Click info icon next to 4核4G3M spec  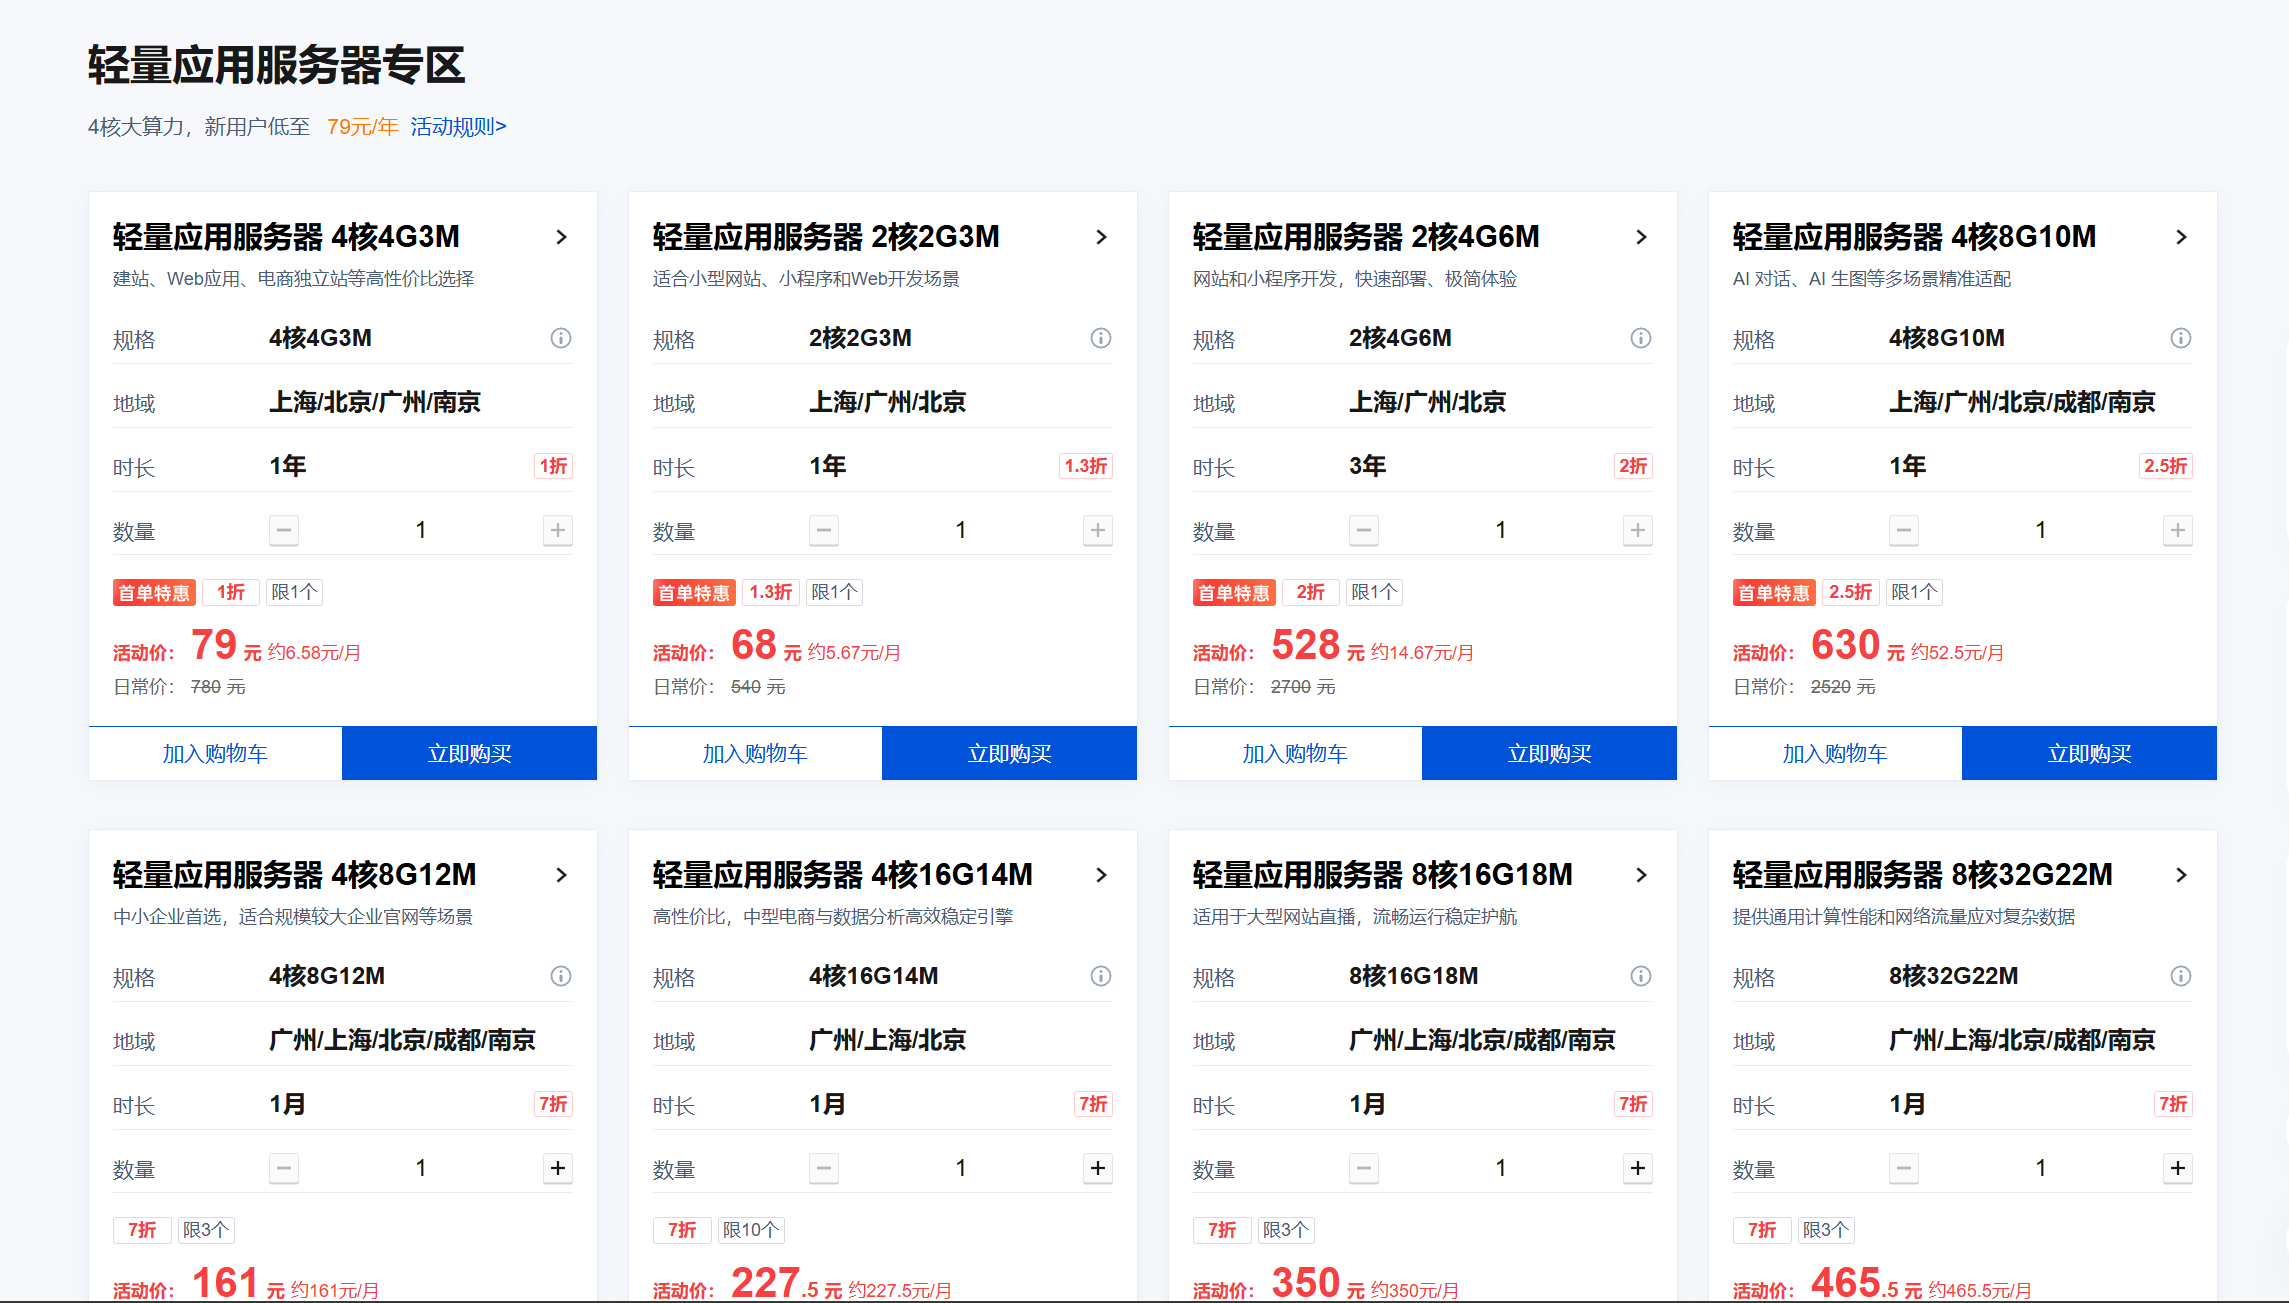(561, 338)
